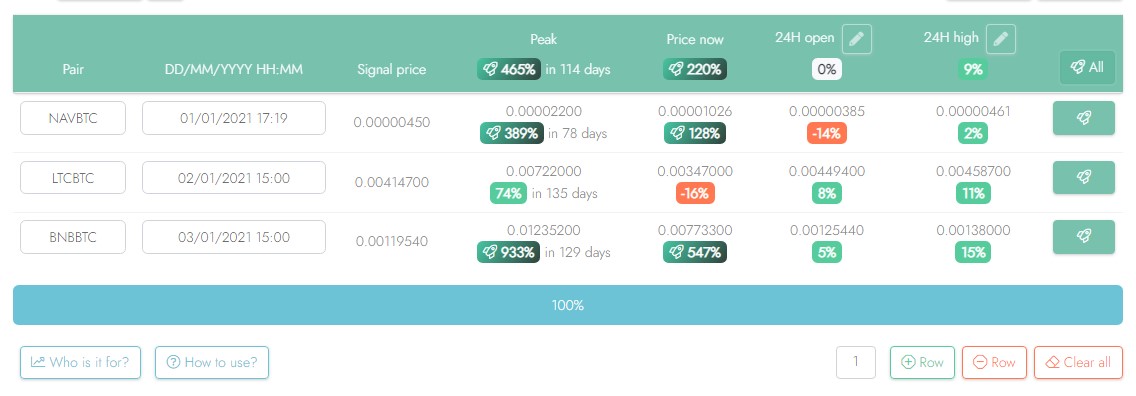This screenshot has width=1136, height=396.
Task: Click the Clear all eraser button
Action: pyautogui.click(x=1079, y=363)
